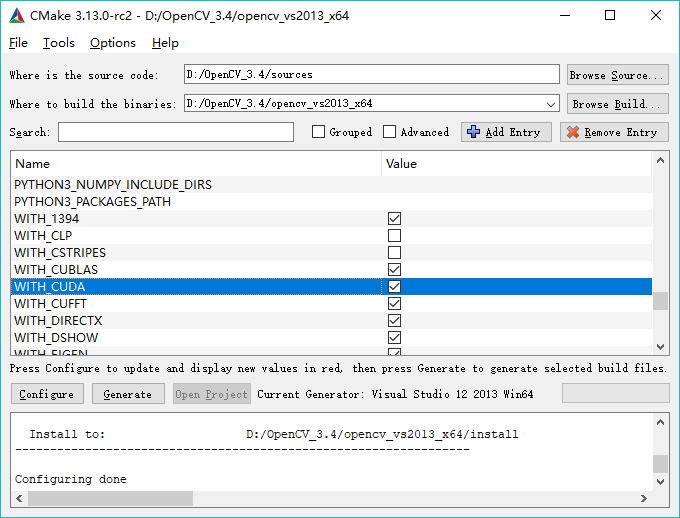Click the CMake logo icon in title bar
Screen dimensions: 680x518
click(17, 16)
